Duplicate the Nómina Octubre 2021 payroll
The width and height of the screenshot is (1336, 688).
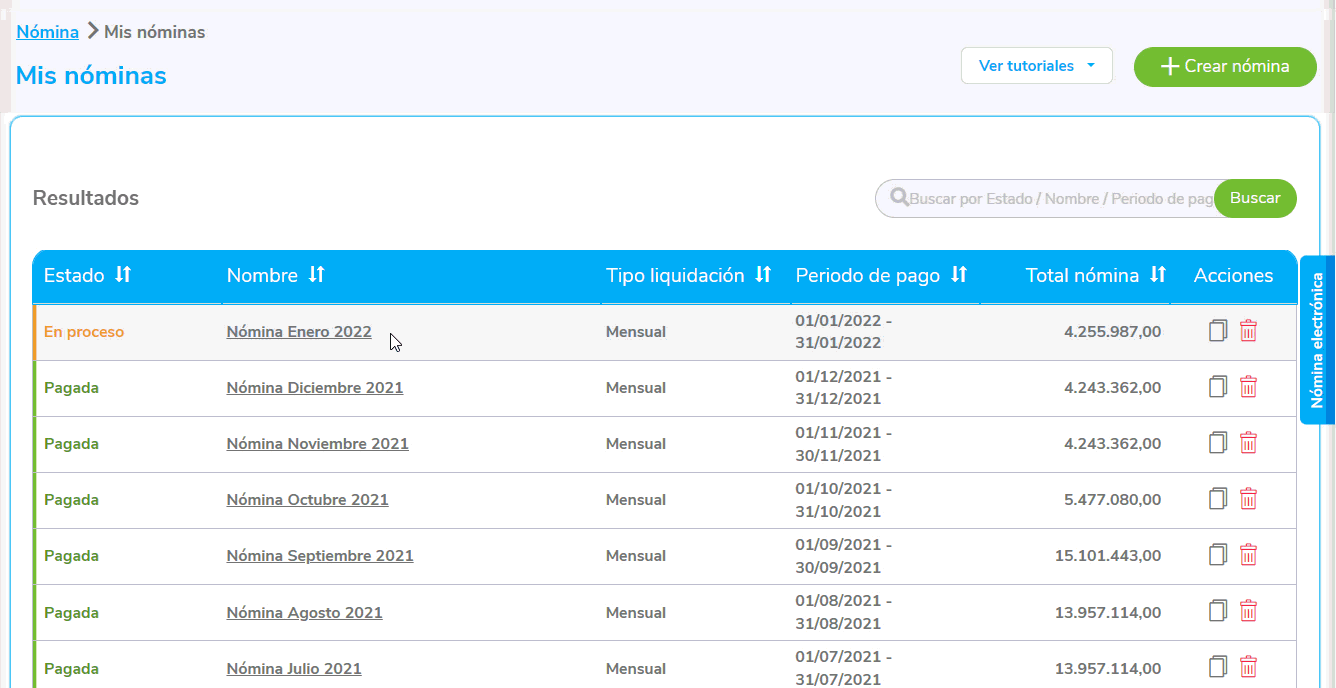click(1217, 499)
